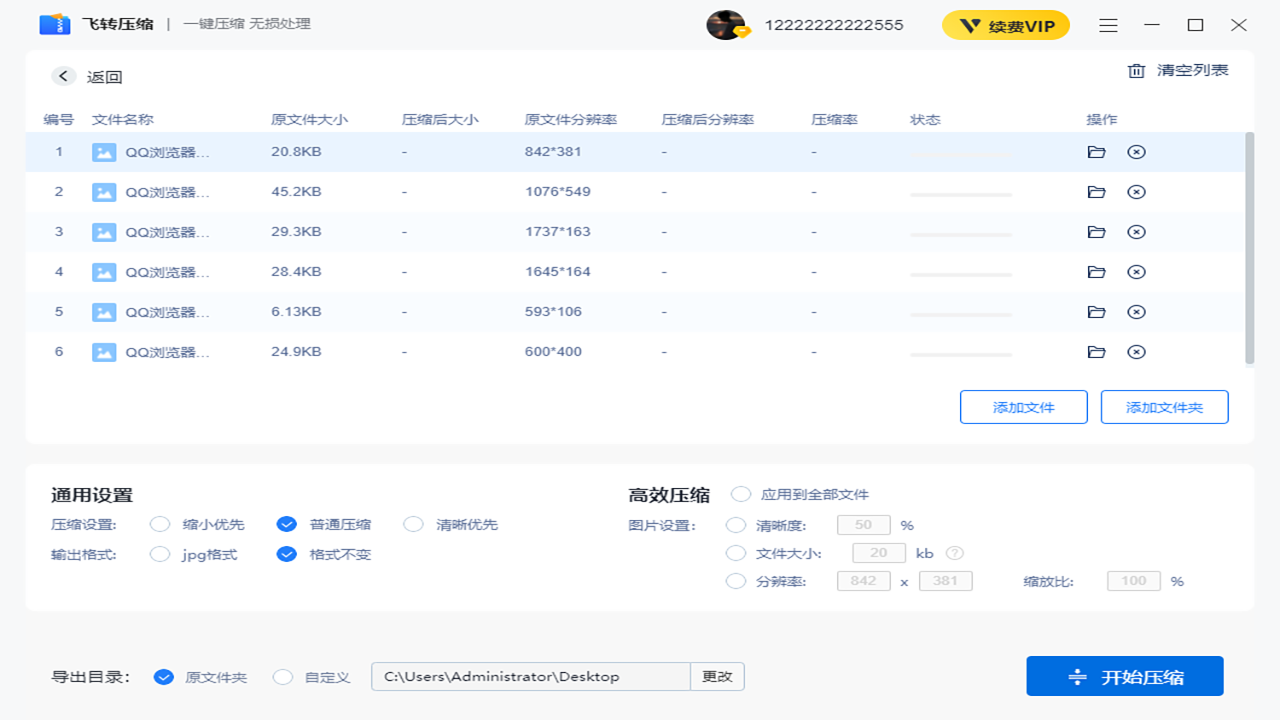Delete file number 4 with X icon
The width and height of the screenshot is (1280, 720).
(1136, 272)
